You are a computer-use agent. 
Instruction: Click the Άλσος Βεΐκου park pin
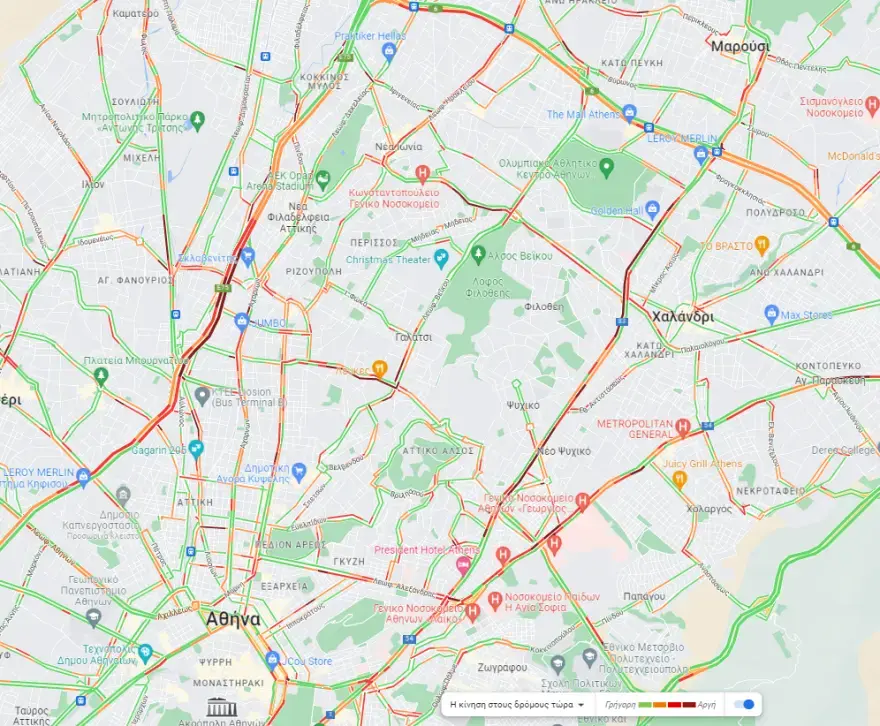[x=478, y=255]
